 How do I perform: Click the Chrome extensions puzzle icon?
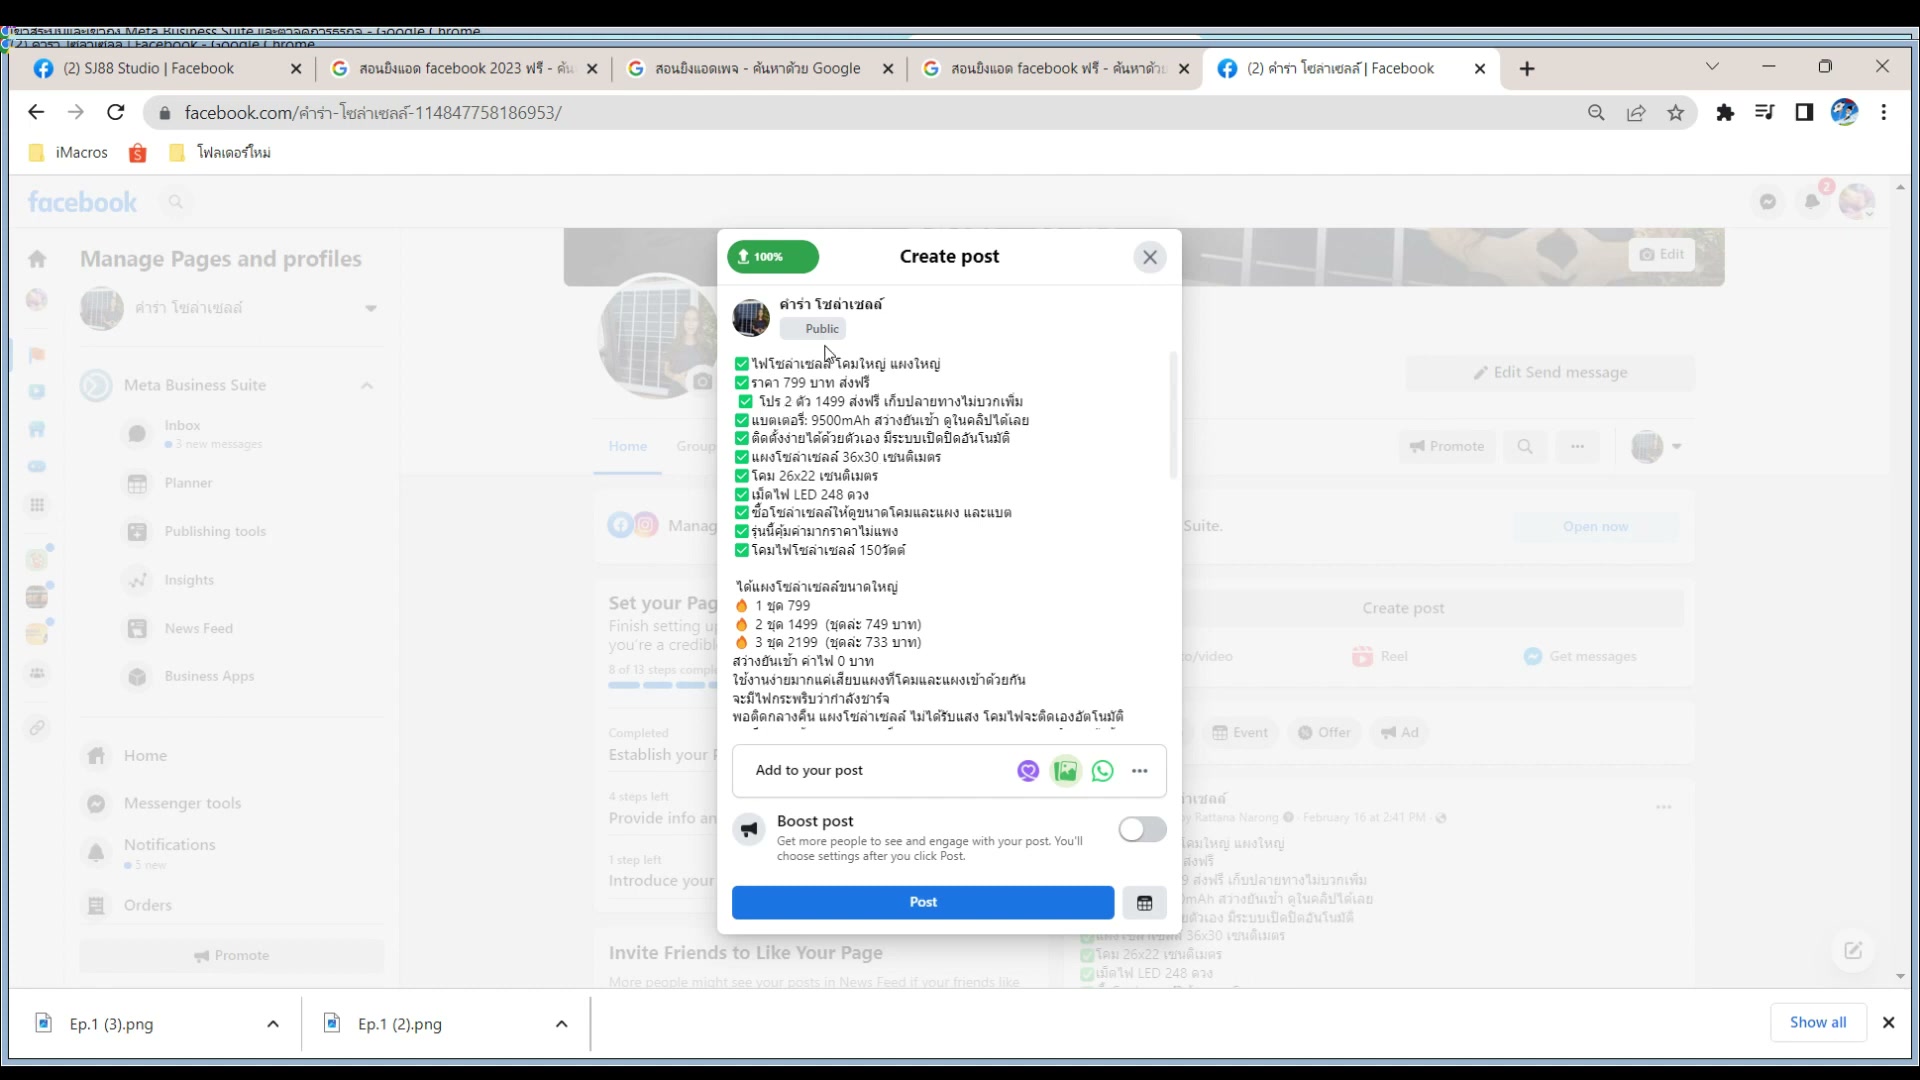click(1725, 113)
